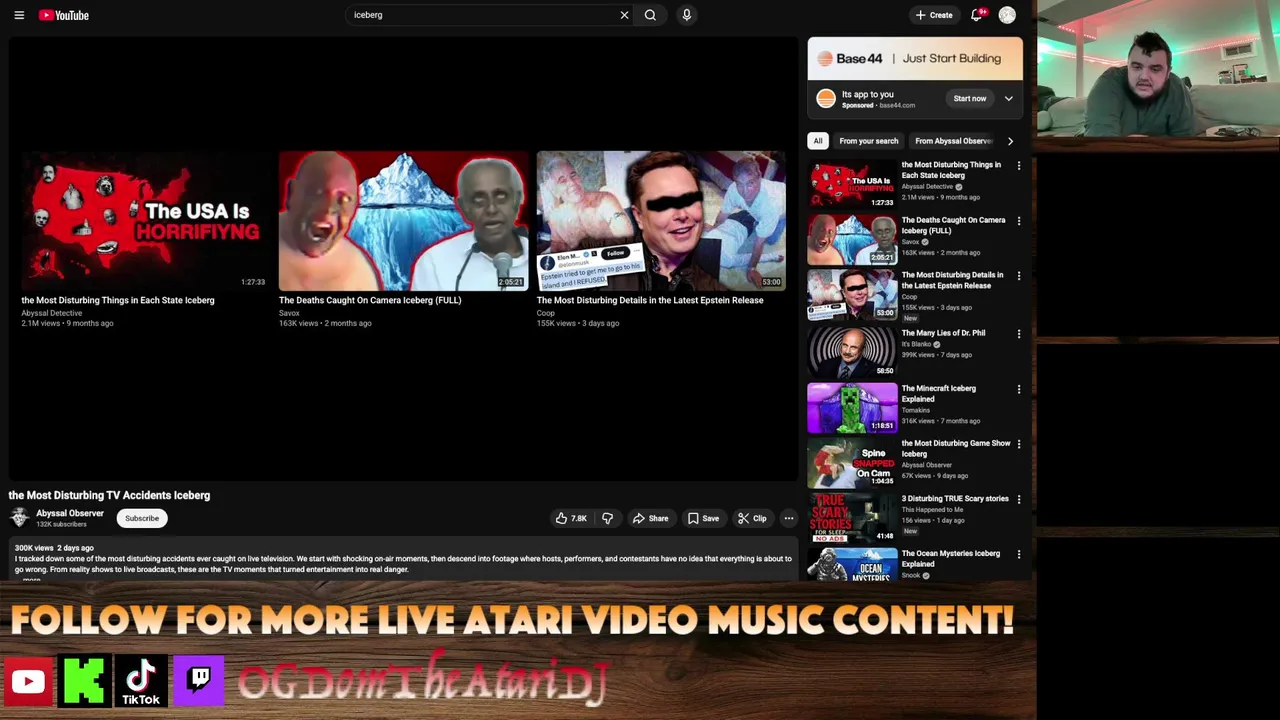The width and height of the screenshot is (1280, 720).
Task: Open the YouTube hamburger guide menu
Action: coord(19,15)
